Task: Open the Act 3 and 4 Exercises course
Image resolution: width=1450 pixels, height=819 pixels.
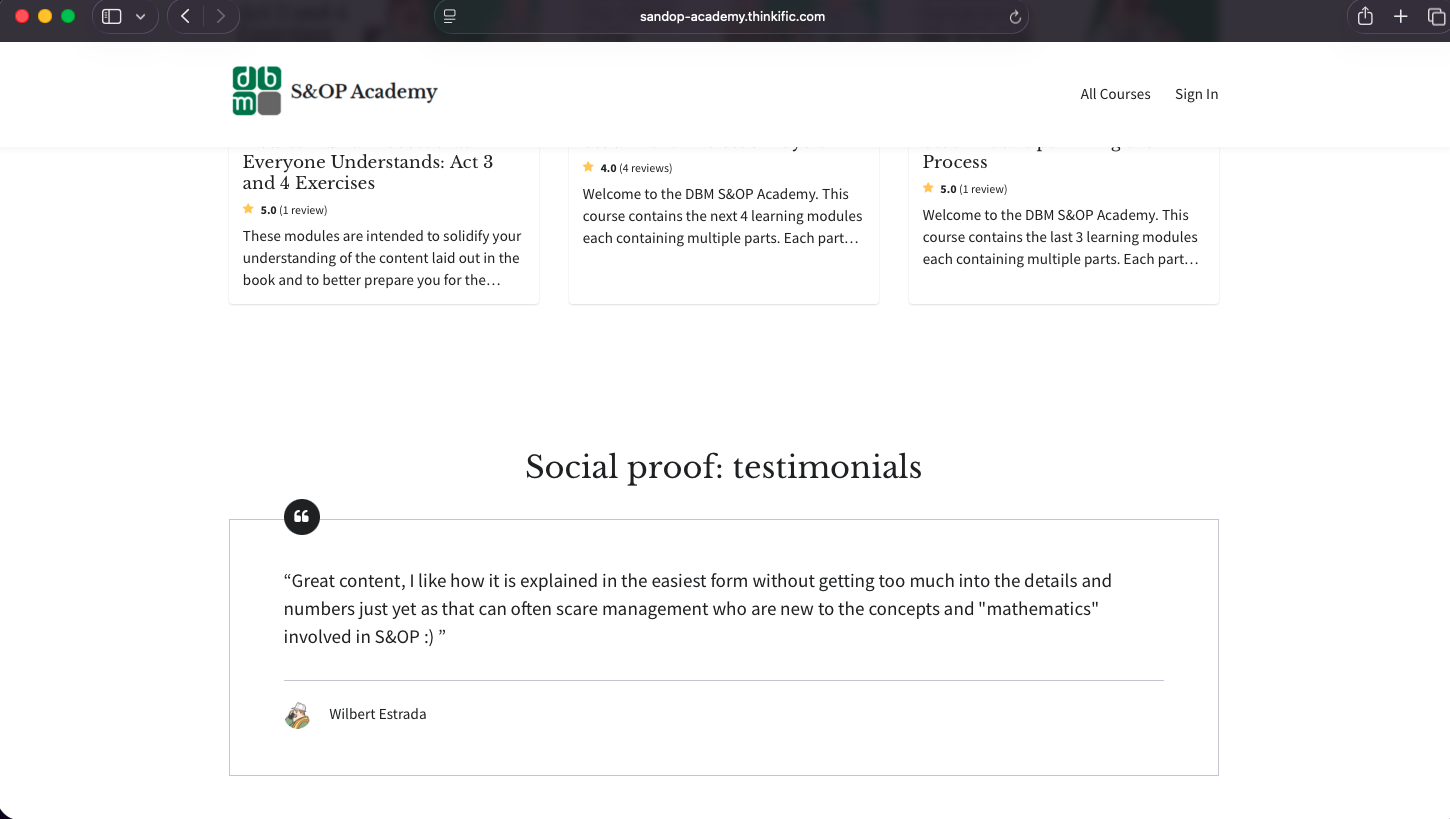Action: pos(367,172)
